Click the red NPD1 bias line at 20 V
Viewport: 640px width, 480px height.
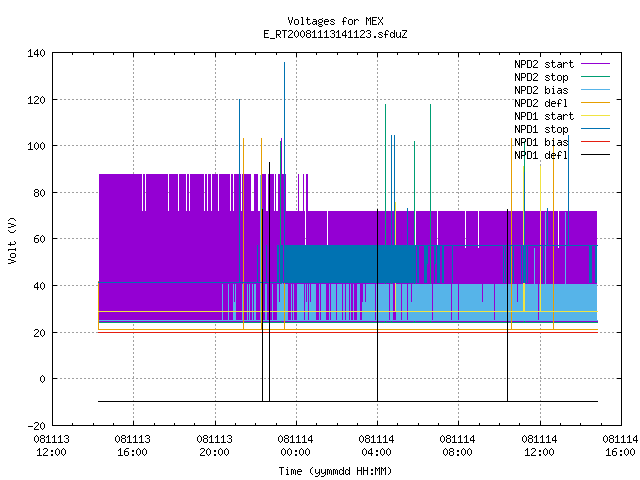[x=348, y=333]
